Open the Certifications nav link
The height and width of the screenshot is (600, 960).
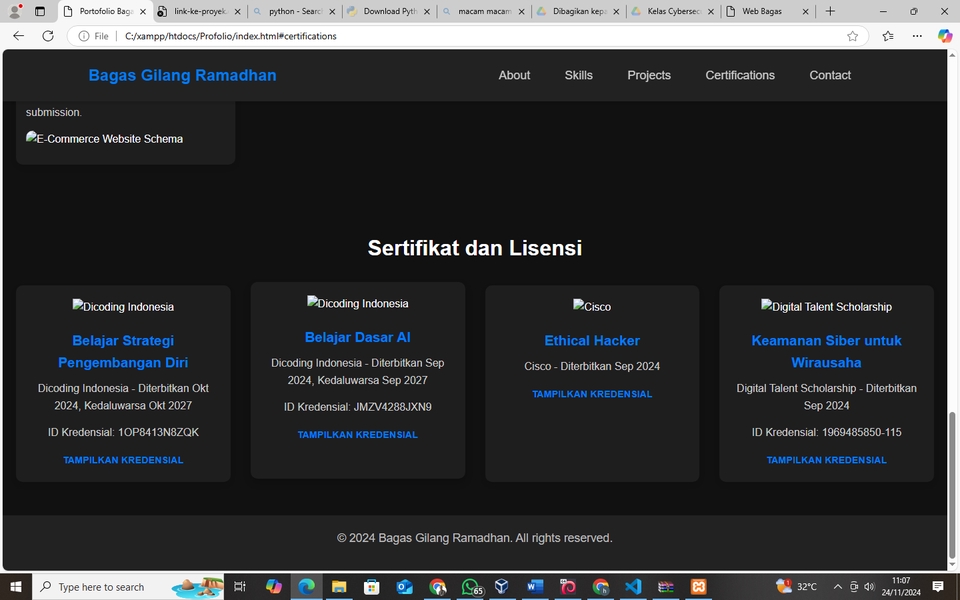click(740, 75)
